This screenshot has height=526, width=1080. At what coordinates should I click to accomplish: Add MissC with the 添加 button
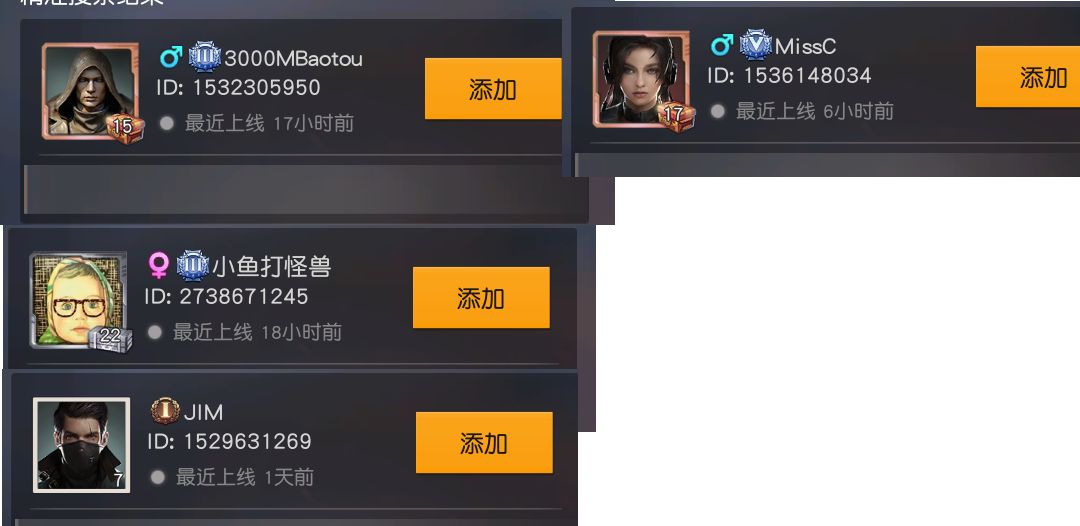coord(1028,77)
